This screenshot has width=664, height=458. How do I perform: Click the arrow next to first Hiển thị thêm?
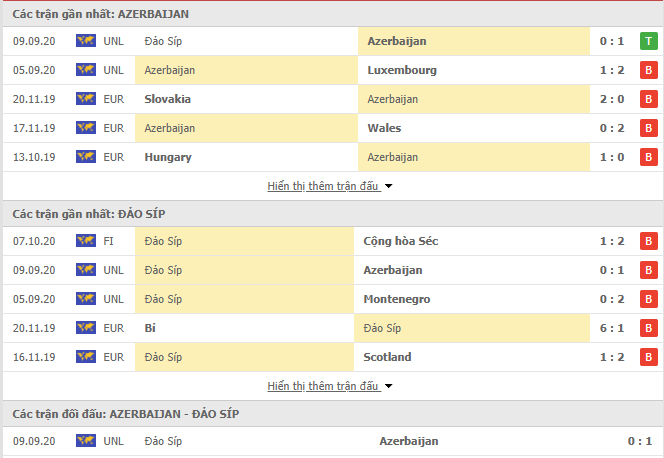pyautogui.click(x=388, y=186)
